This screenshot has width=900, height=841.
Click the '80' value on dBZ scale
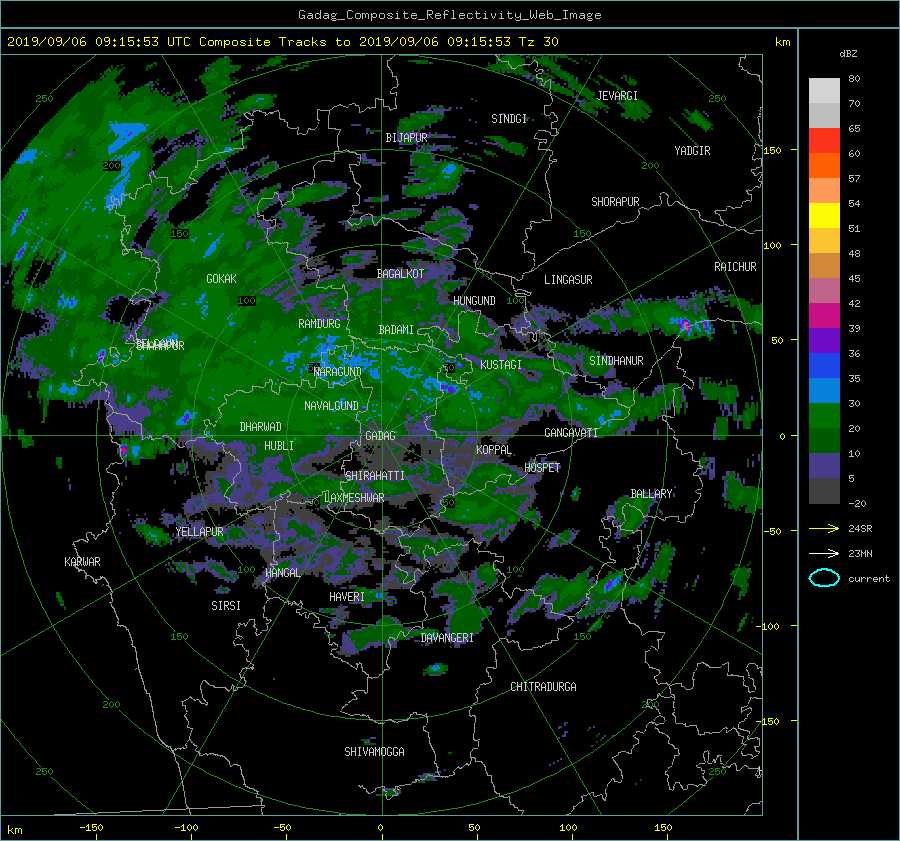click(854, 79)
